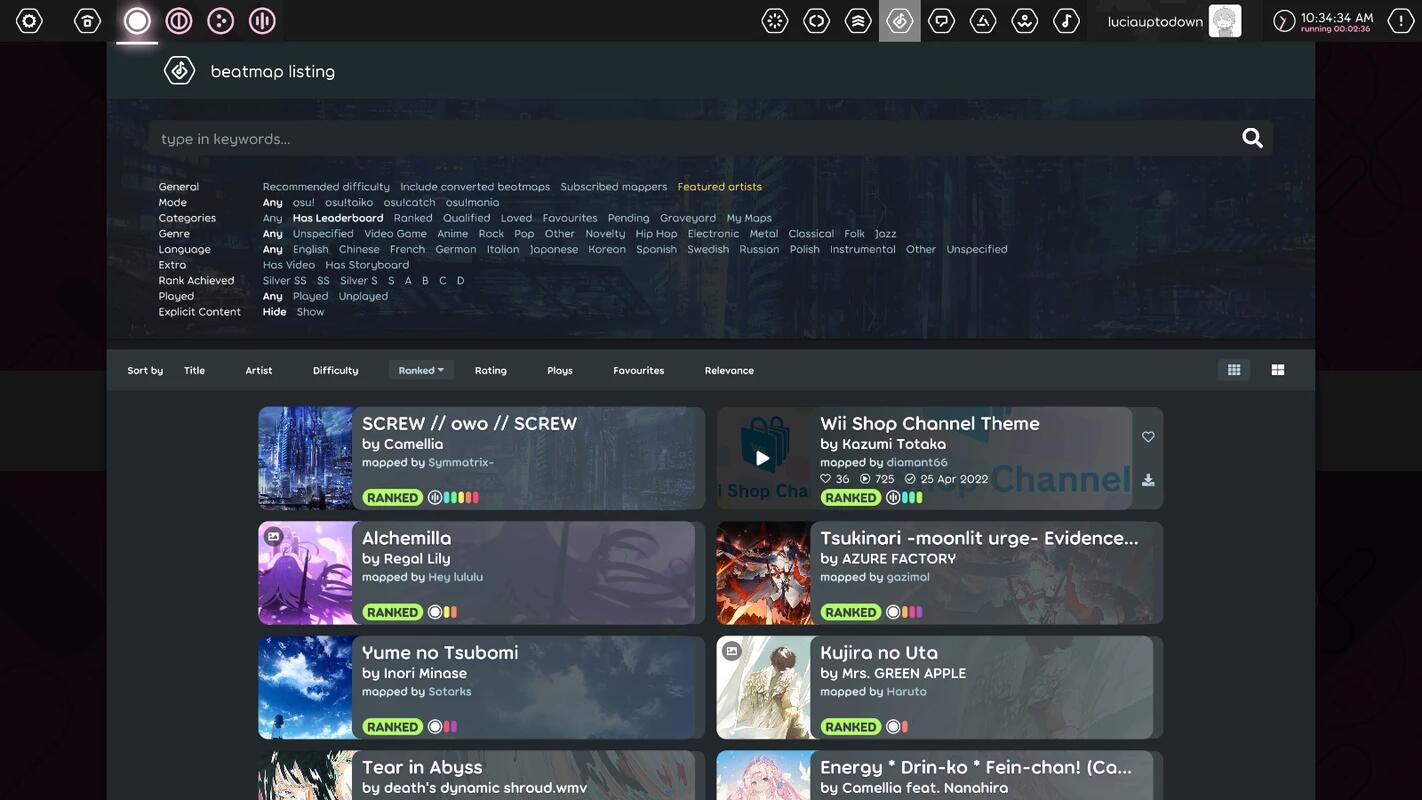
Task: Open the chat overlay icon
Action: pos(941,21)
